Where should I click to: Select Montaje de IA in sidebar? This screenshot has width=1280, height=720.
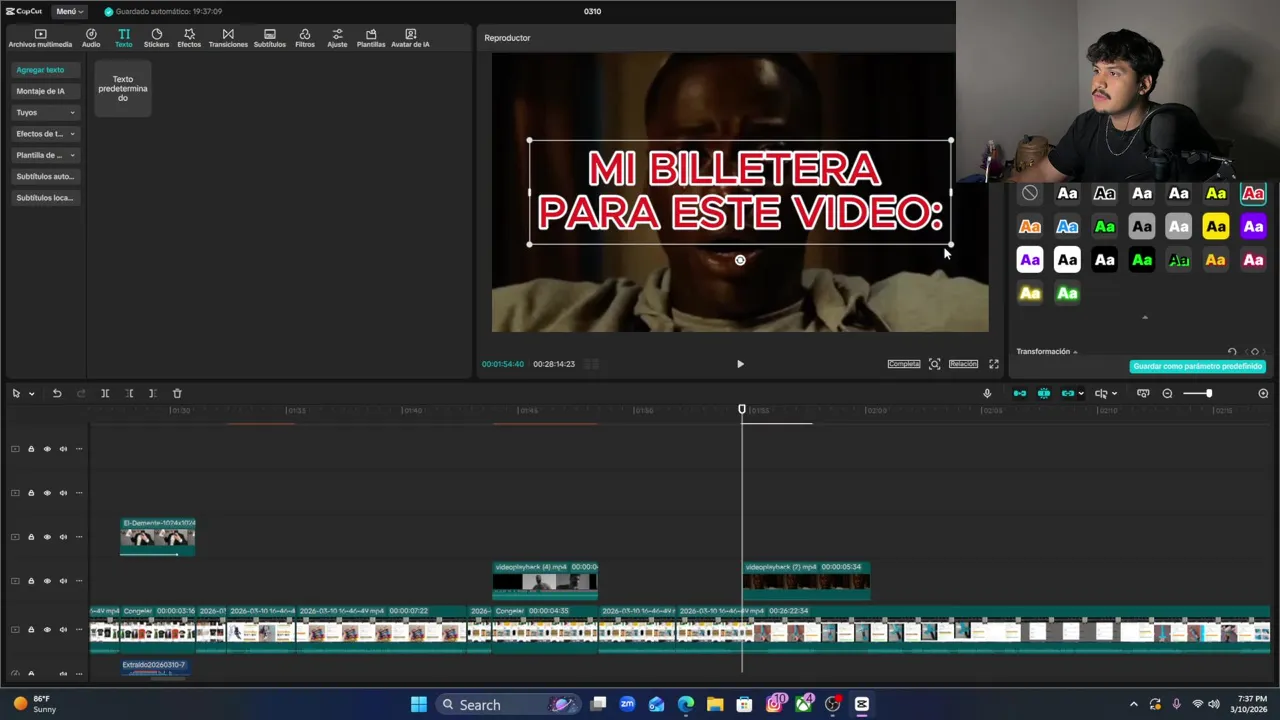[x=46, y=91]
